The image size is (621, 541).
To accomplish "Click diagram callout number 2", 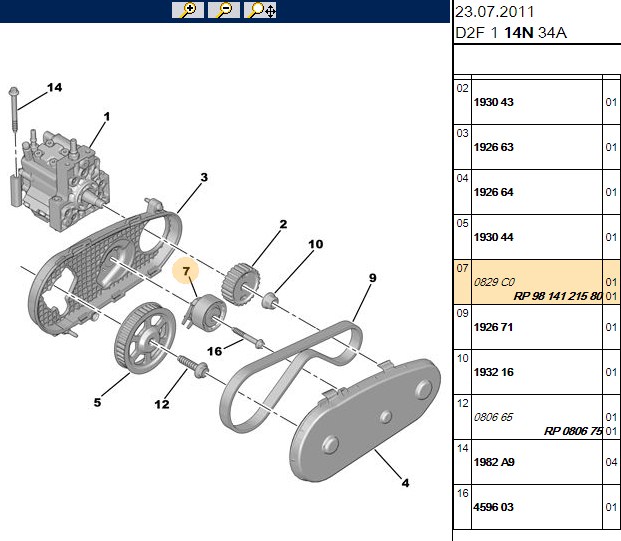I will [283, 224].
